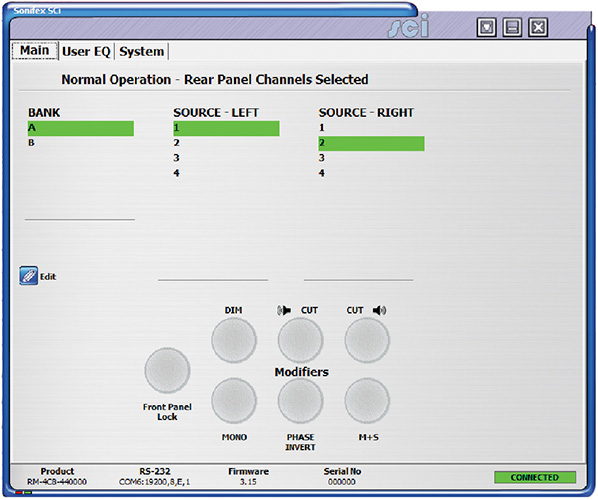Click the Edit label
Image resolution: width=598 pixels, height=500 pixels.
(x=48, y=277)
